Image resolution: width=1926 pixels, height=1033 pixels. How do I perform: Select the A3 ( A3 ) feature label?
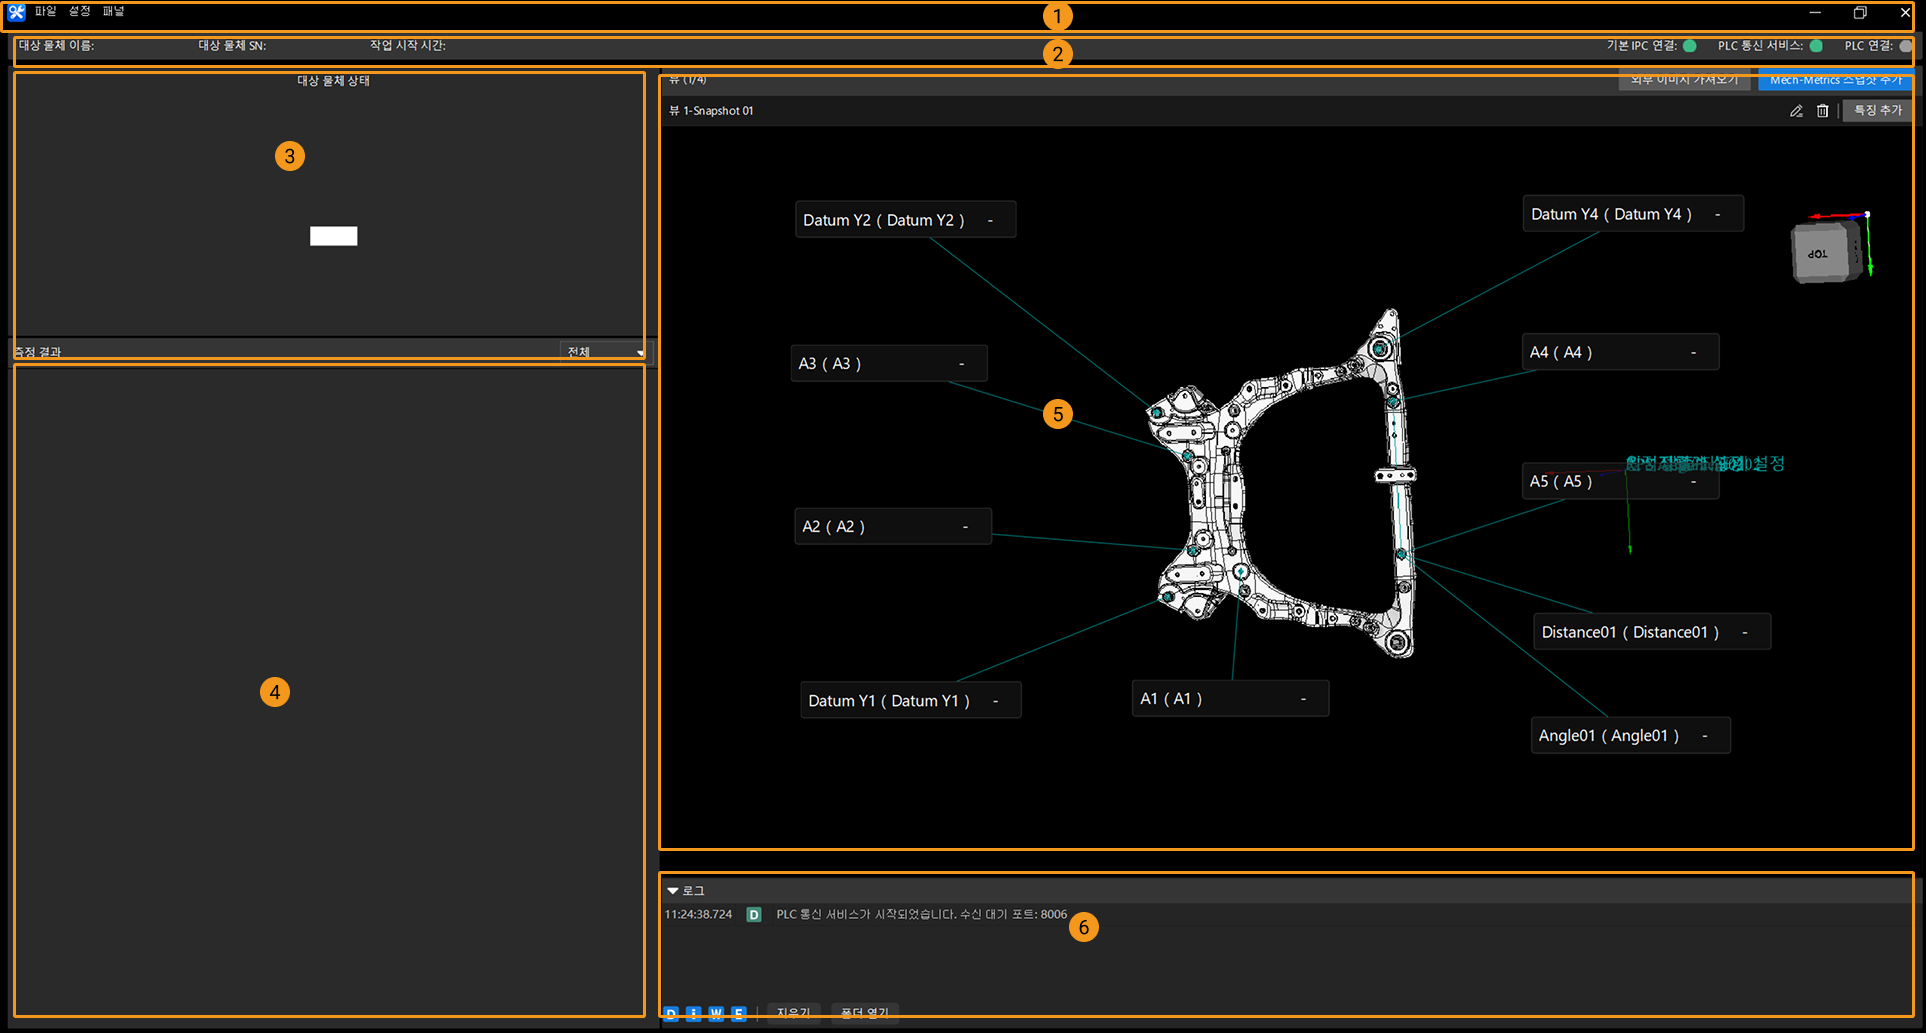[x=889, y=364]
